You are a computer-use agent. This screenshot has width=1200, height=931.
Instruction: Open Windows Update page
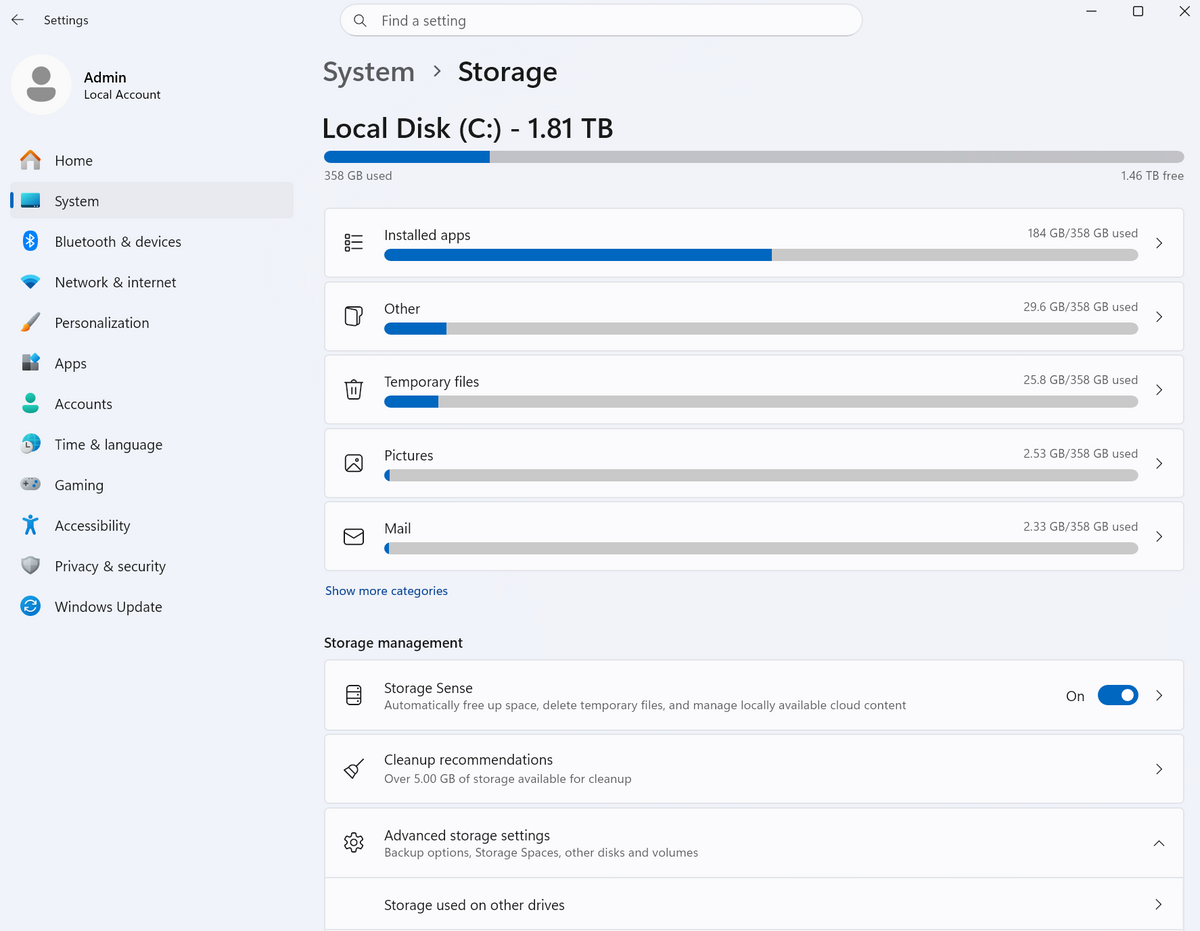(x=152, y=606)
